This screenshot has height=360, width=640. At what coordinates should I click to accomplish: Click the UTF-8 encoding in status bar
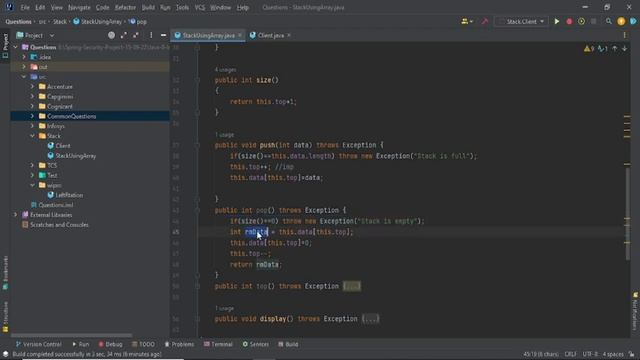(x=590, y=354)
